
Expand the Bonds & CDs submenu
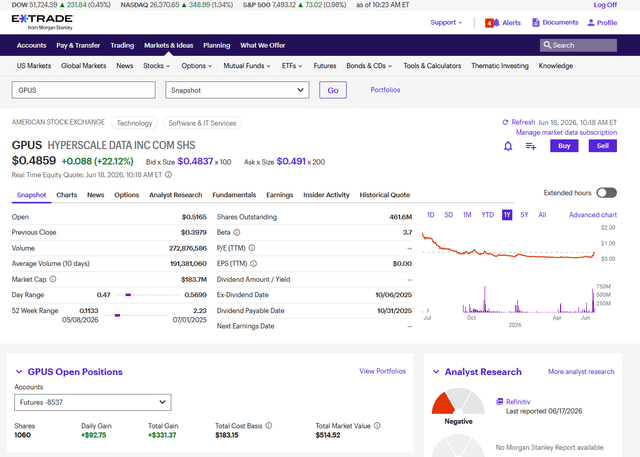click(x=369, y=66)
